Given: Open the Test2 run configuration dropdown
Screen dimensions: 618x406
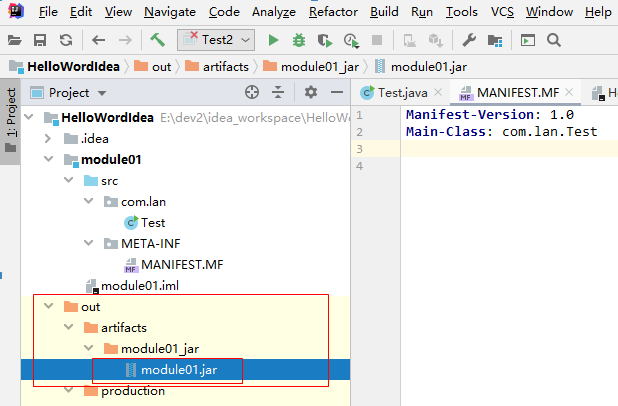Looking at the screenshot, I should (x=216, y=40).
